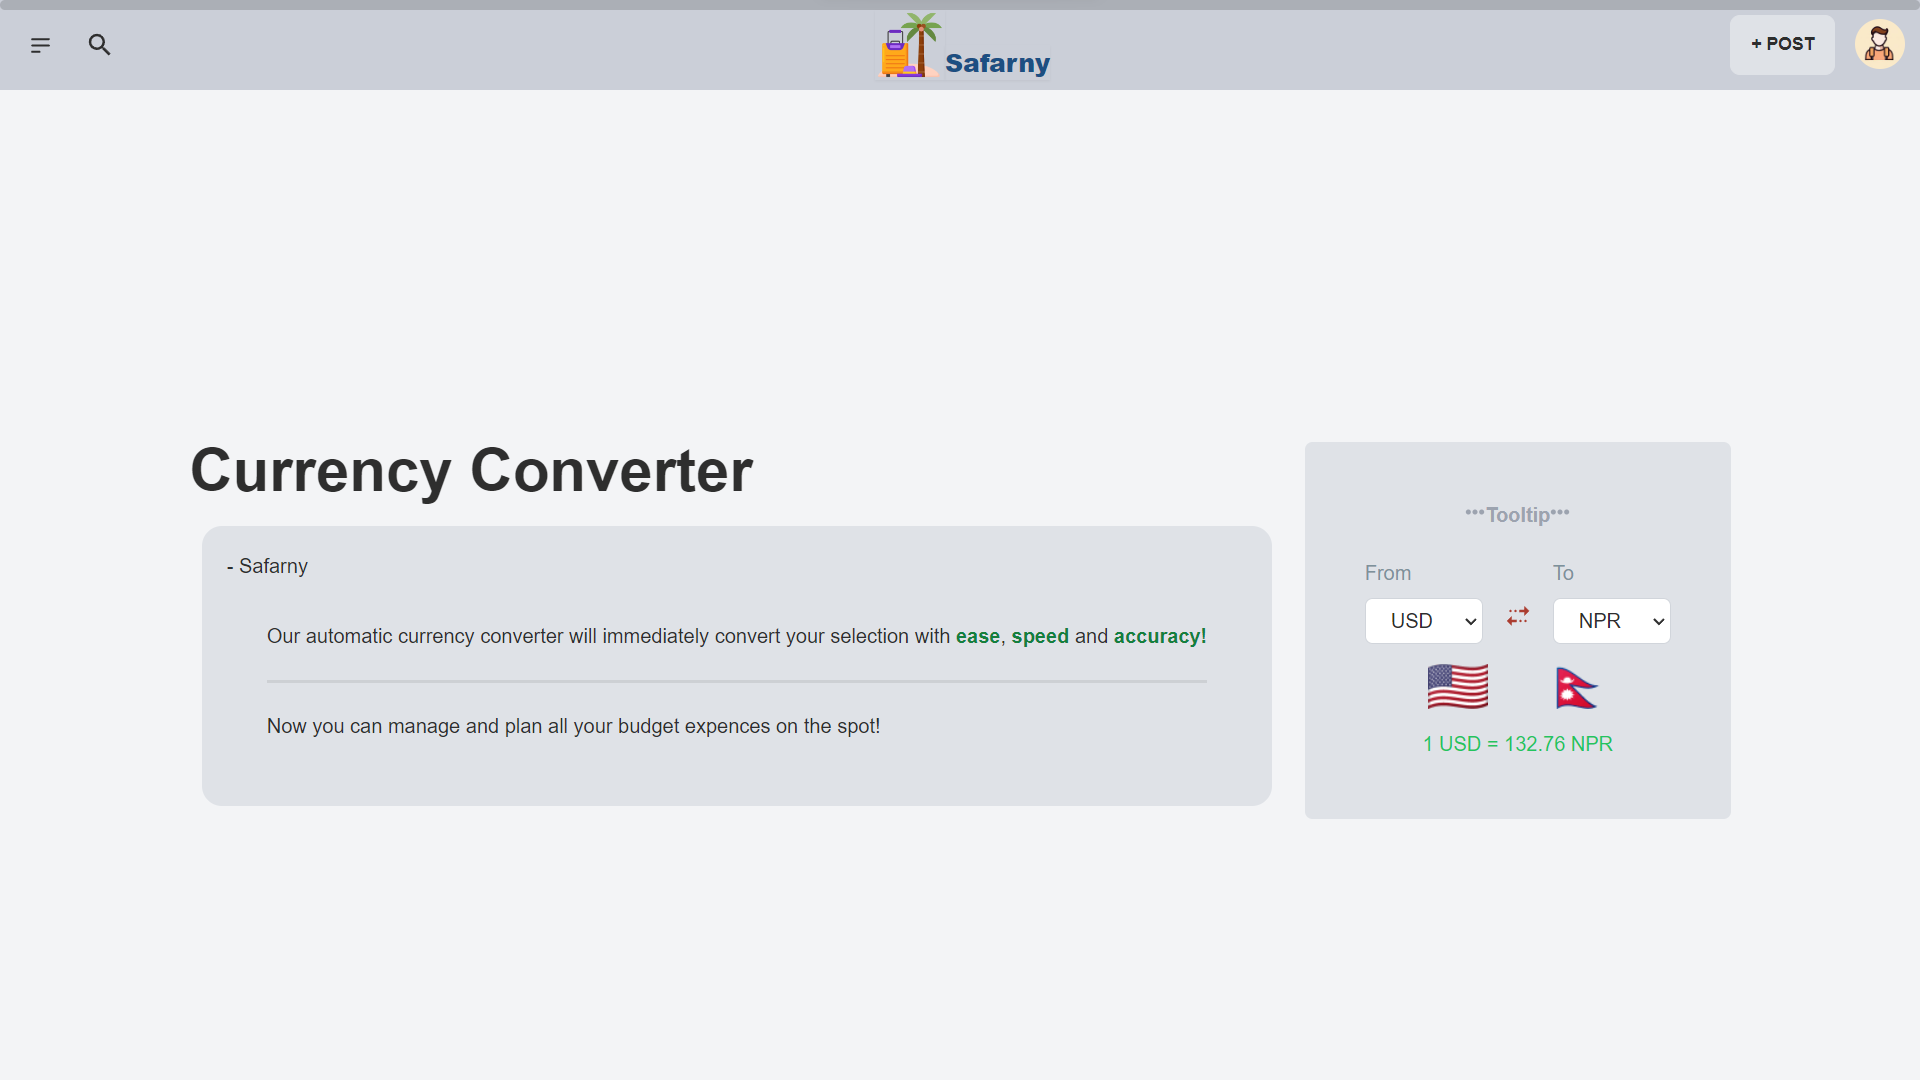Click the 1 USD = 132.76 NPR result

coord(1517,744)
